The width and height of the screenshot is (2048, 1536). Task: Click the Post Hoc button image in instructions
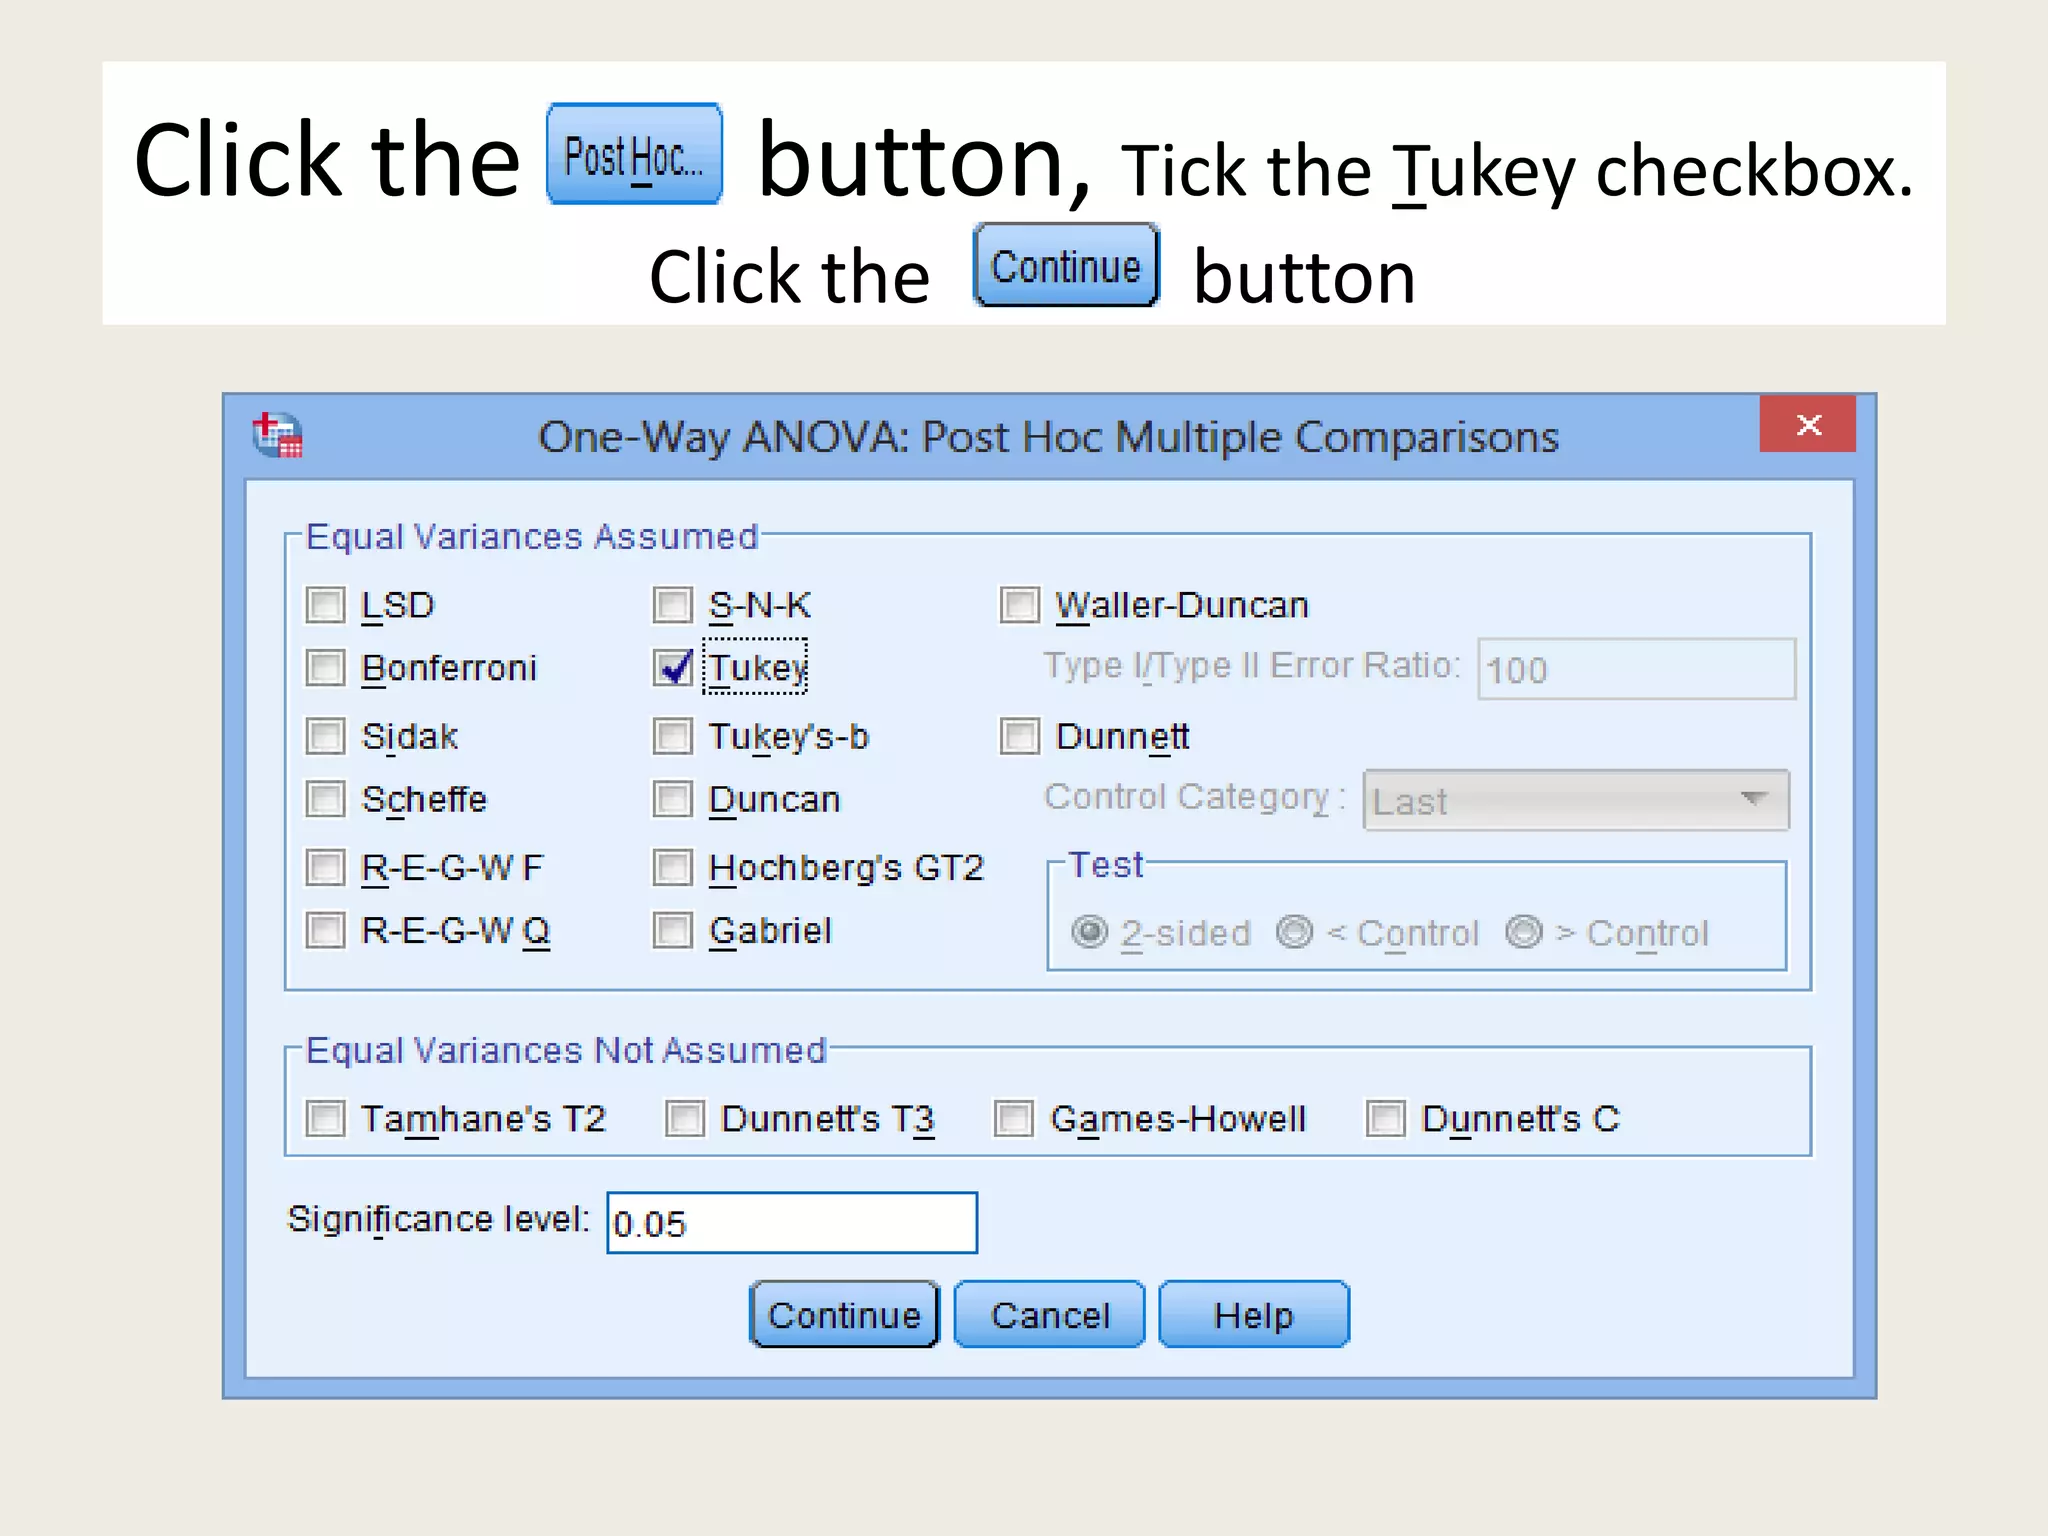click(634, 154)
